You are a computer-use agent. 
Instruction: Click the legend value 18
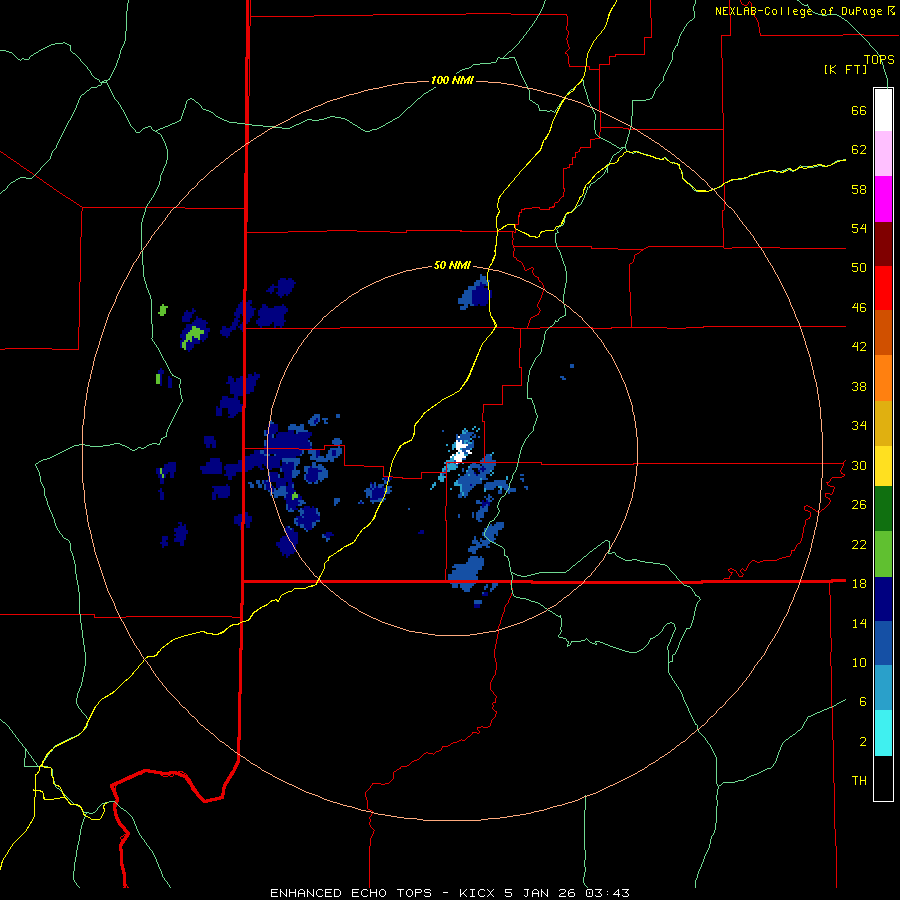(x=859, y=583)
